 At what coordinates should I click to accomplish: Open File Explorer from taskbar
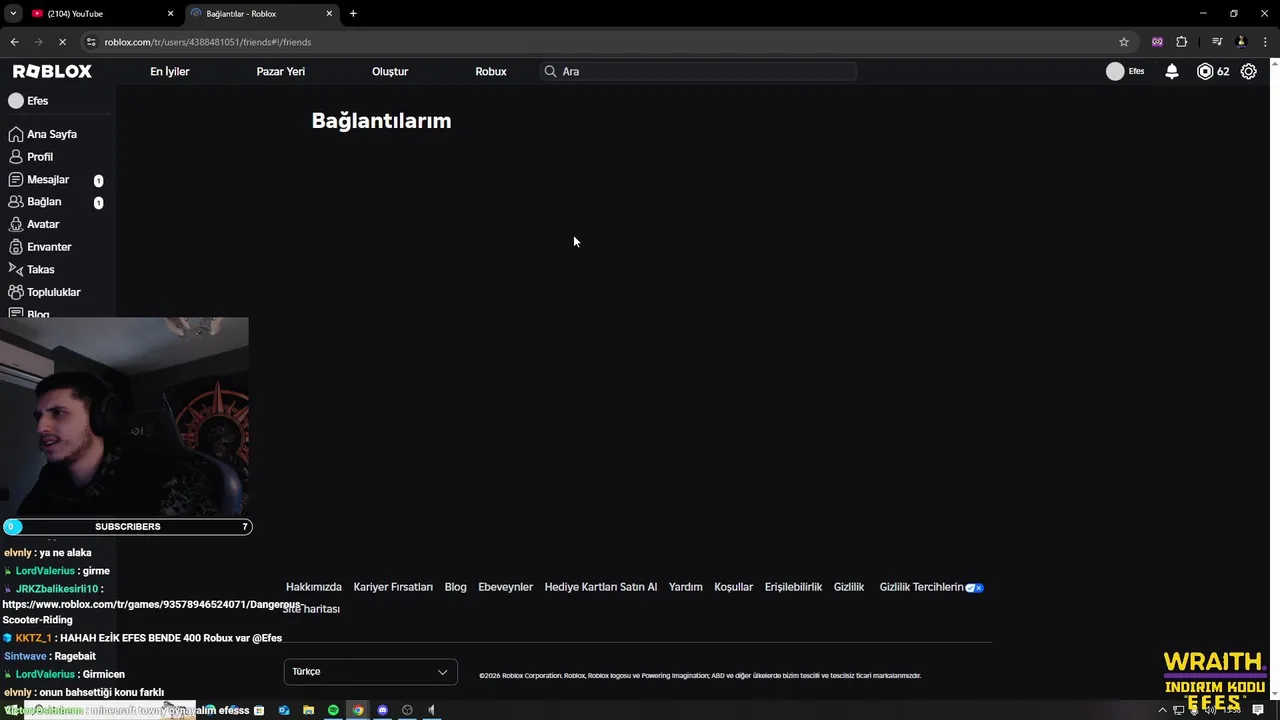[x=308, y=710]
